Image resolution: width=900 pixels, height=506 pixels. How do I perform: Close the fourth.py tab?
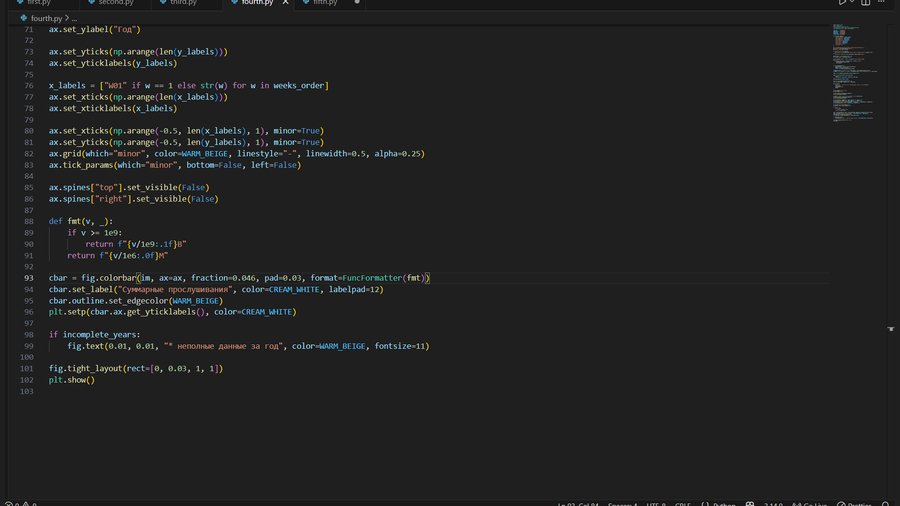[284, 3]
